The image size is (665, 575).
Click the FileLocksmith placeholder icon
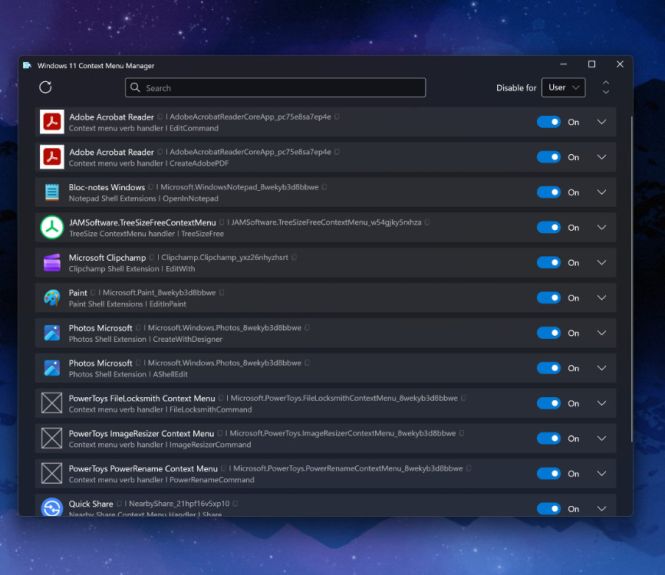click(52, 403)
